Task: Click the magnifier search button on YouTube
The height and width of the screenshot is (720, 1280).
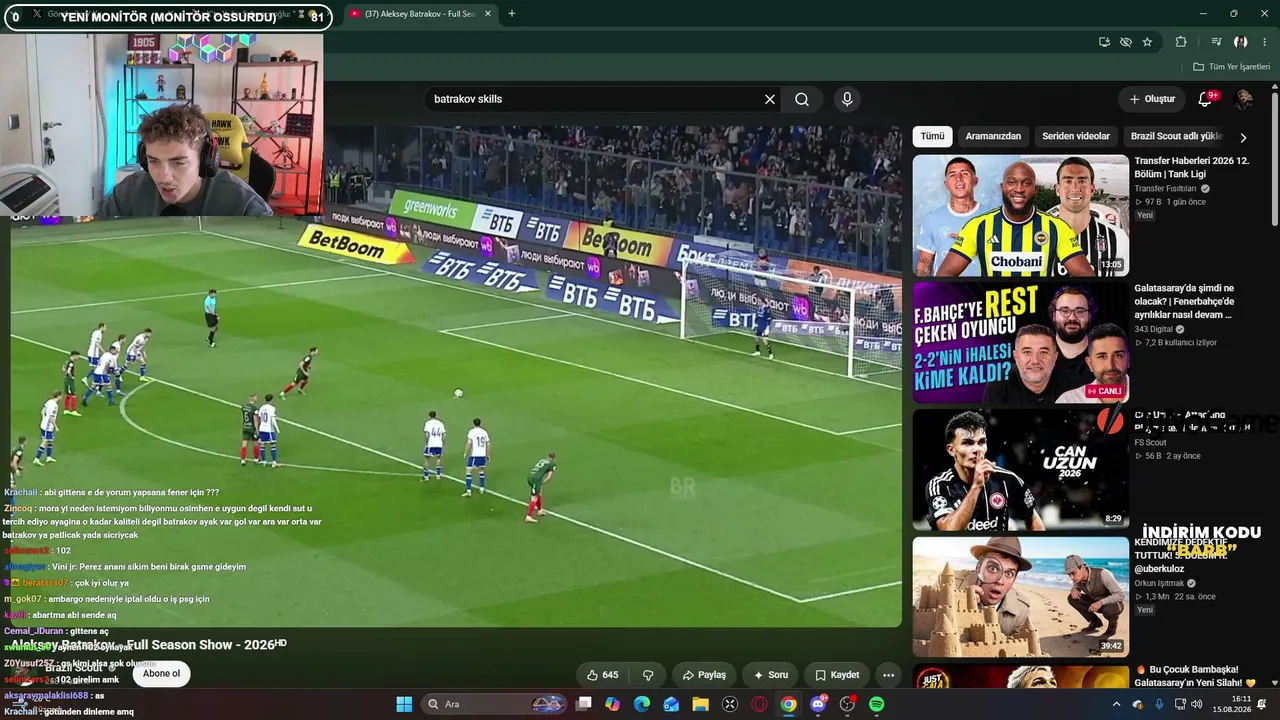Action: click(802, 99)
